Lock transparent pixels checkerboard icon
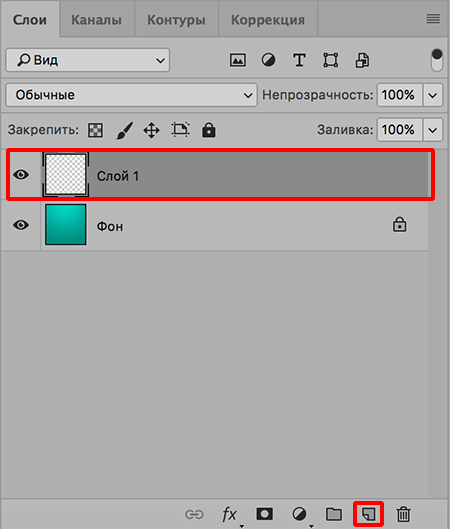The image size is (450, 529). (95, 130)
